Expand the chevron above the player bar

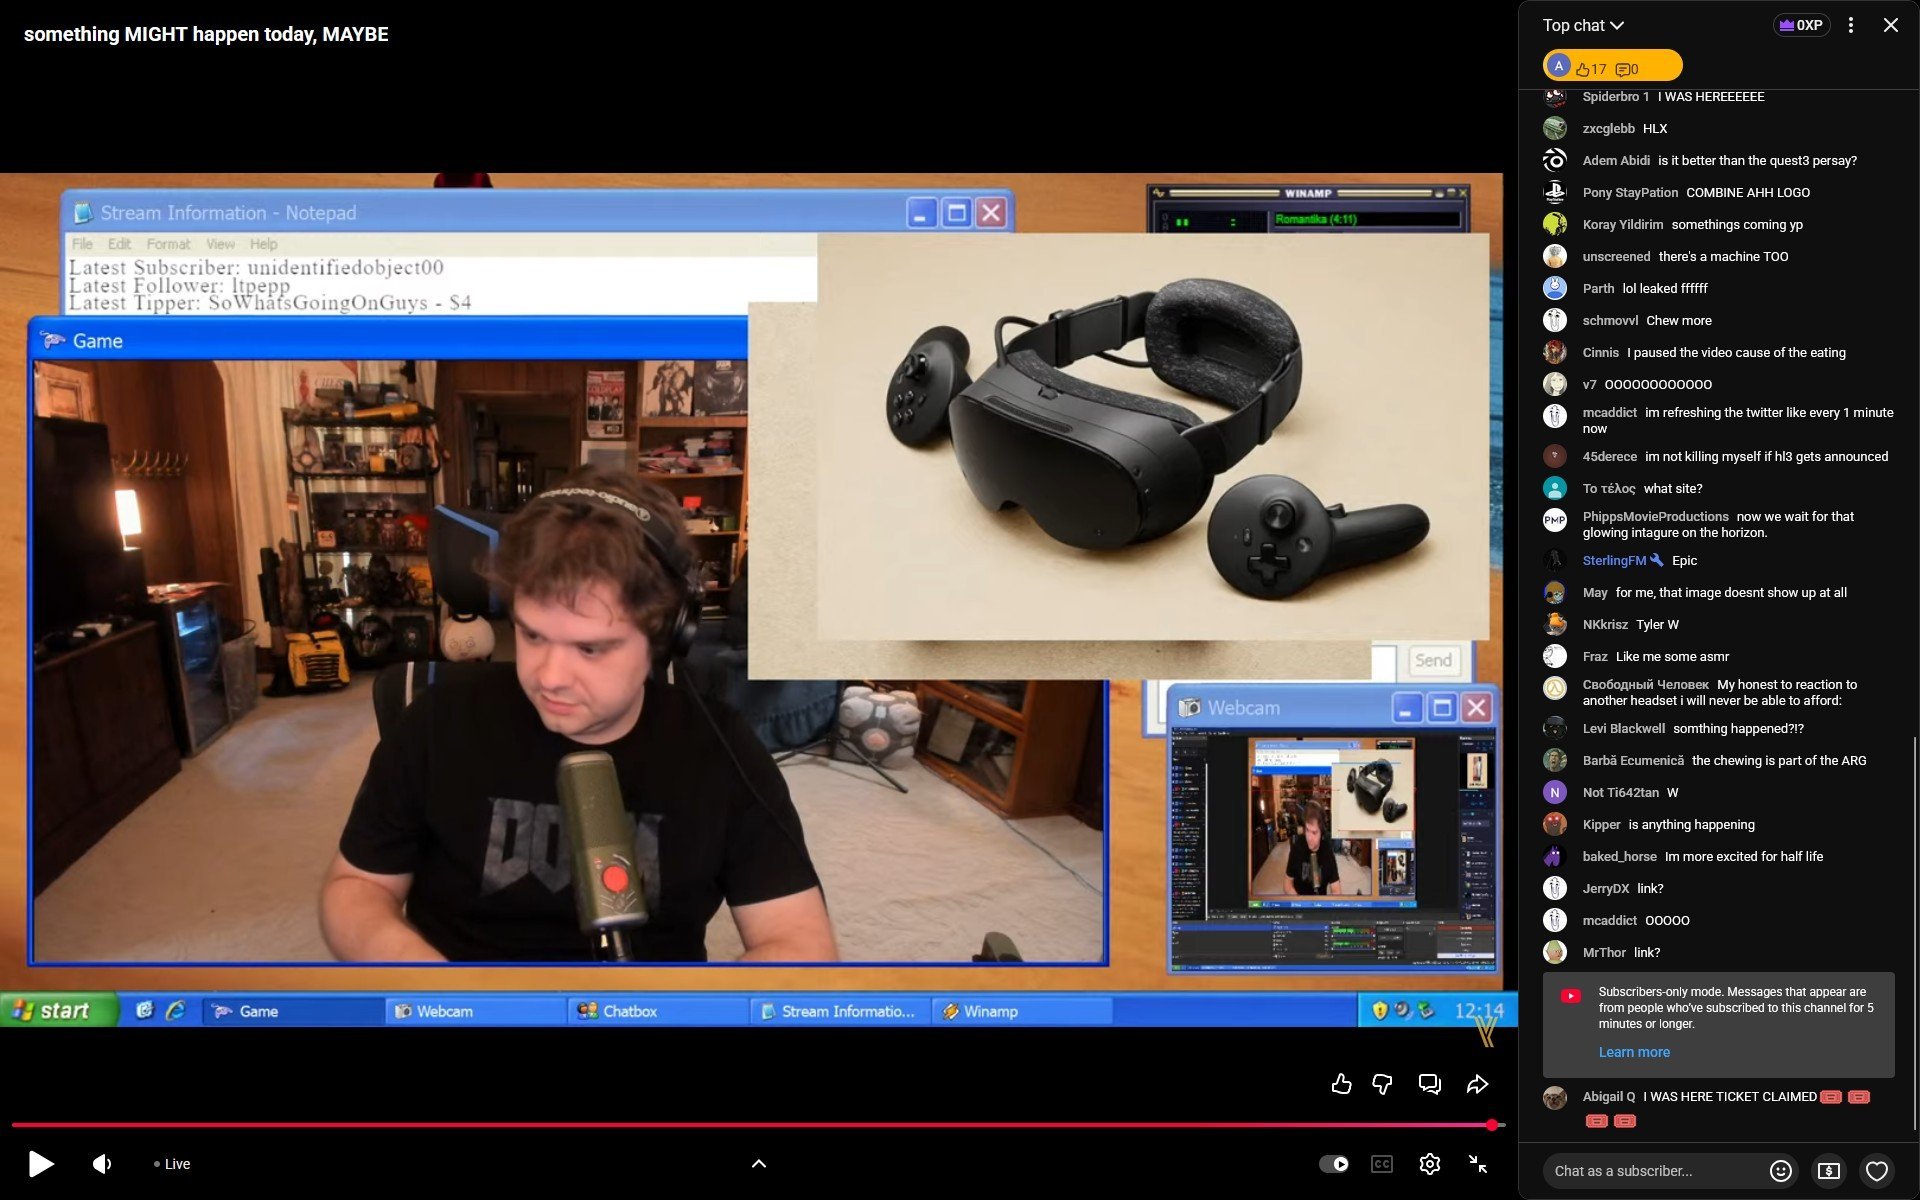pos(759,1163)
